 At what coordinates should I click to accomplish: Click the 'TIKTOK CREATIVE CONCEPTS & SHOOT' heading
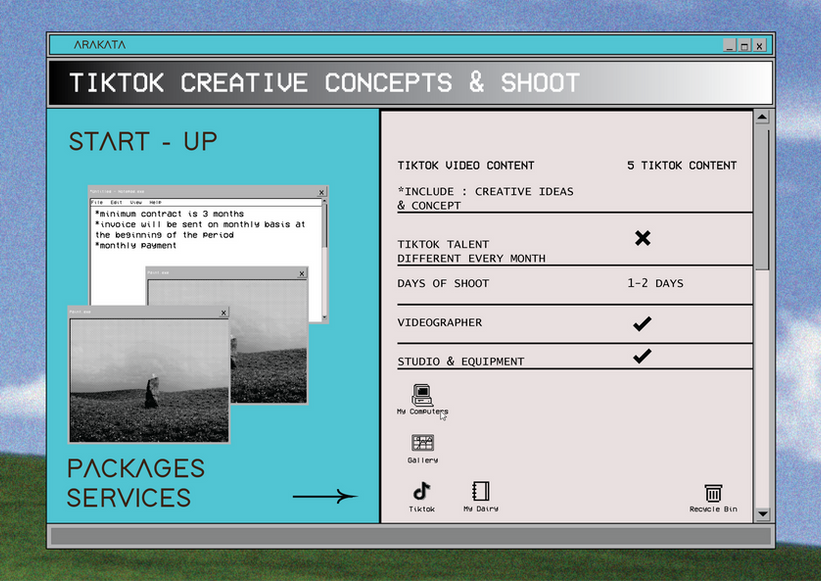click(325, 83)
